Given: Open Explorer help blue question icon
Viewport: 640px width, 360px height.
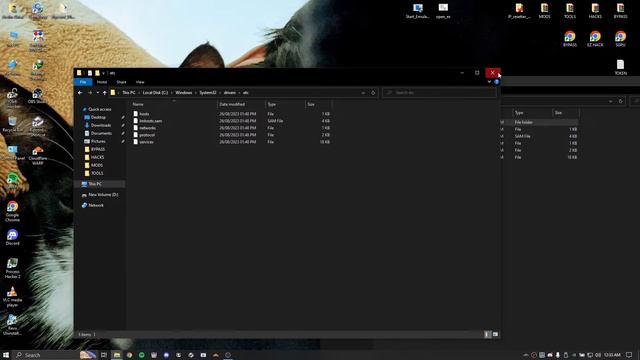Looking at the screenshot, I should click(x=496, y=82).
